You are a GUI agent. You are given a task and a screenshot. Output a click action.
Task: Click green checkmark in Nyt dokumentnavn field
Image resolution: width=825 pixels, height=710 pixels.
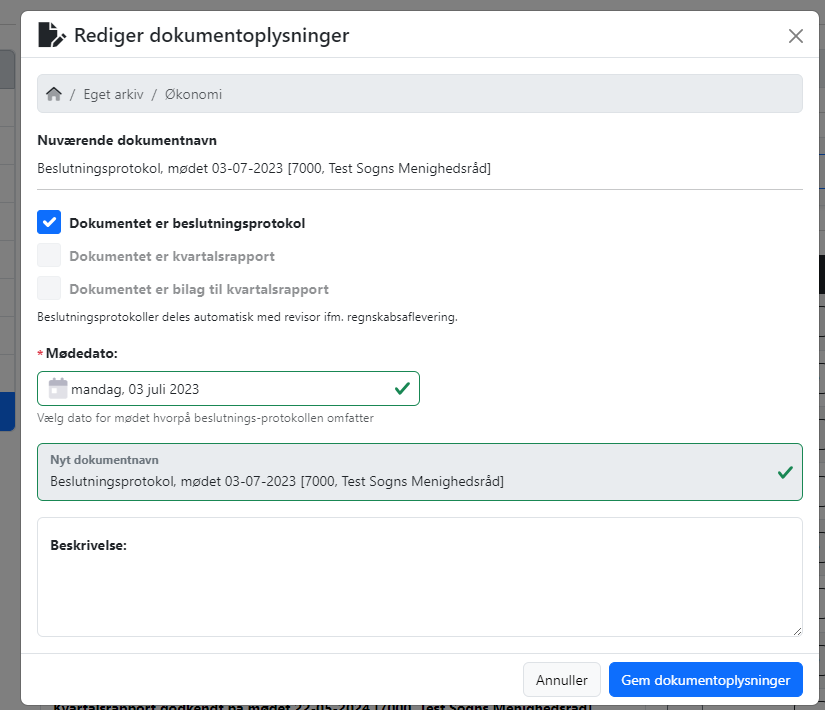pos(785,472)
